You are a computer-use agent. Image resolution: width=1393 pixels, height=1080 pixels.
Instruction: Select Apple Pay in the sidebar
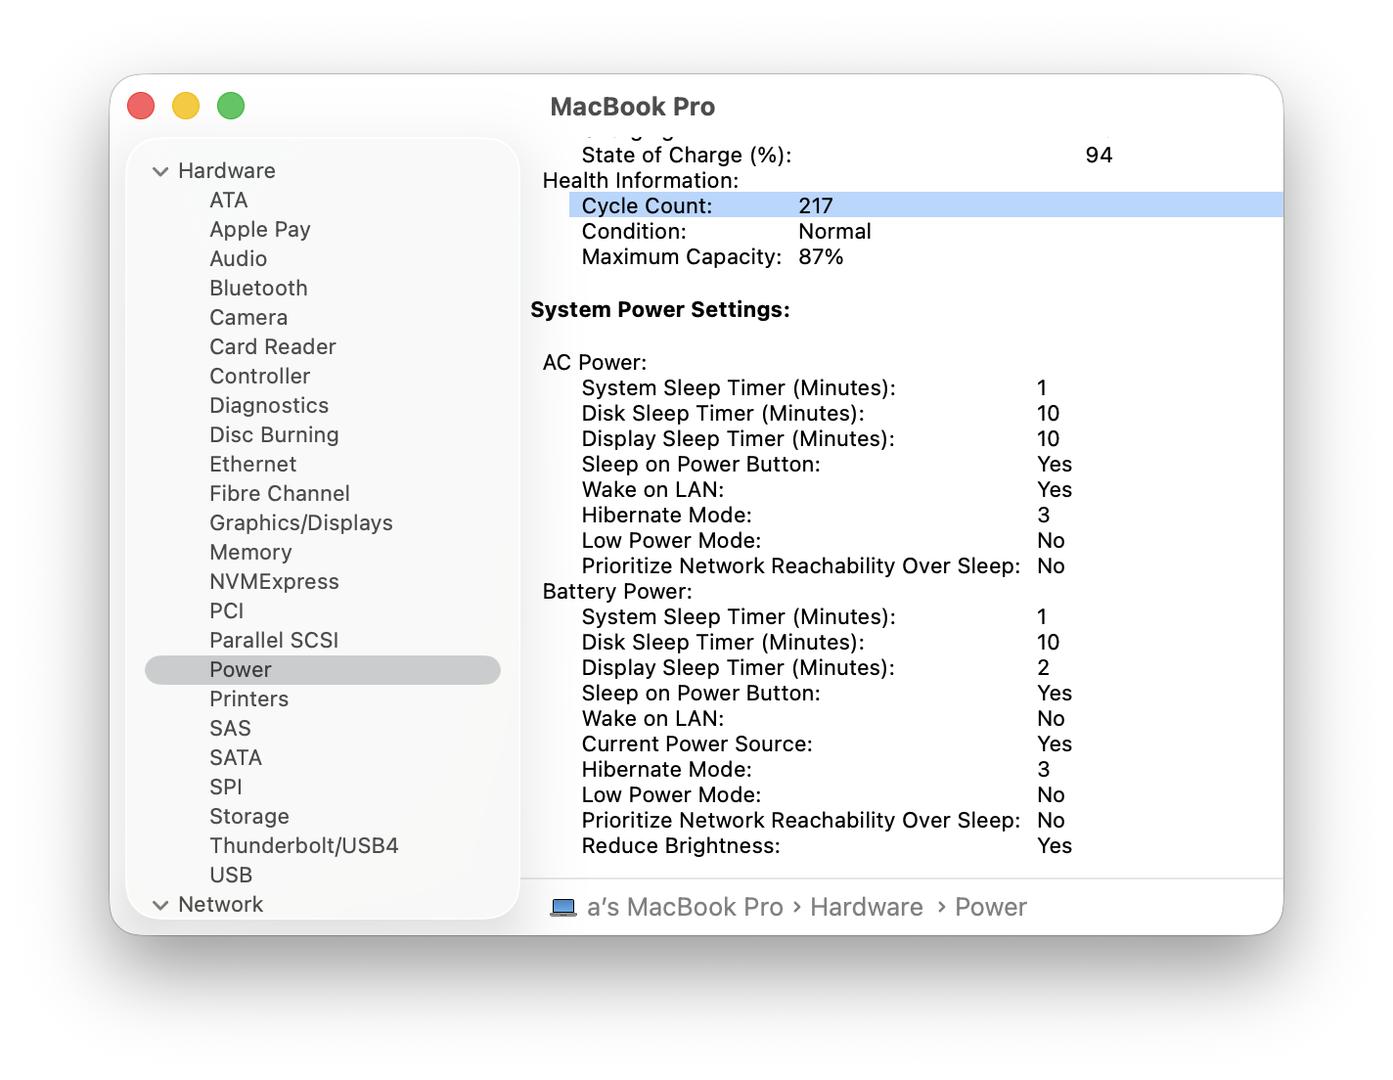point(259,230)
